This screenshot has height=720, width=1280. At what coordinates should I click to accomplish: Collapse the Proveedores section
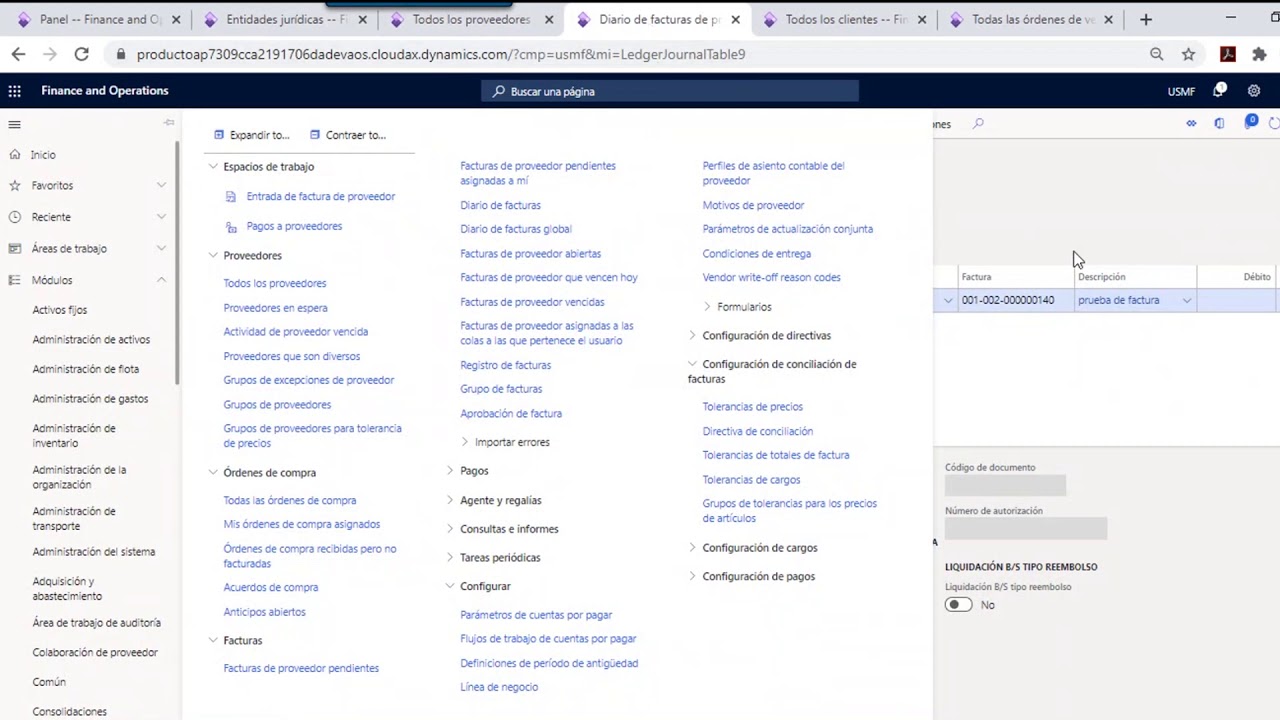213,256
